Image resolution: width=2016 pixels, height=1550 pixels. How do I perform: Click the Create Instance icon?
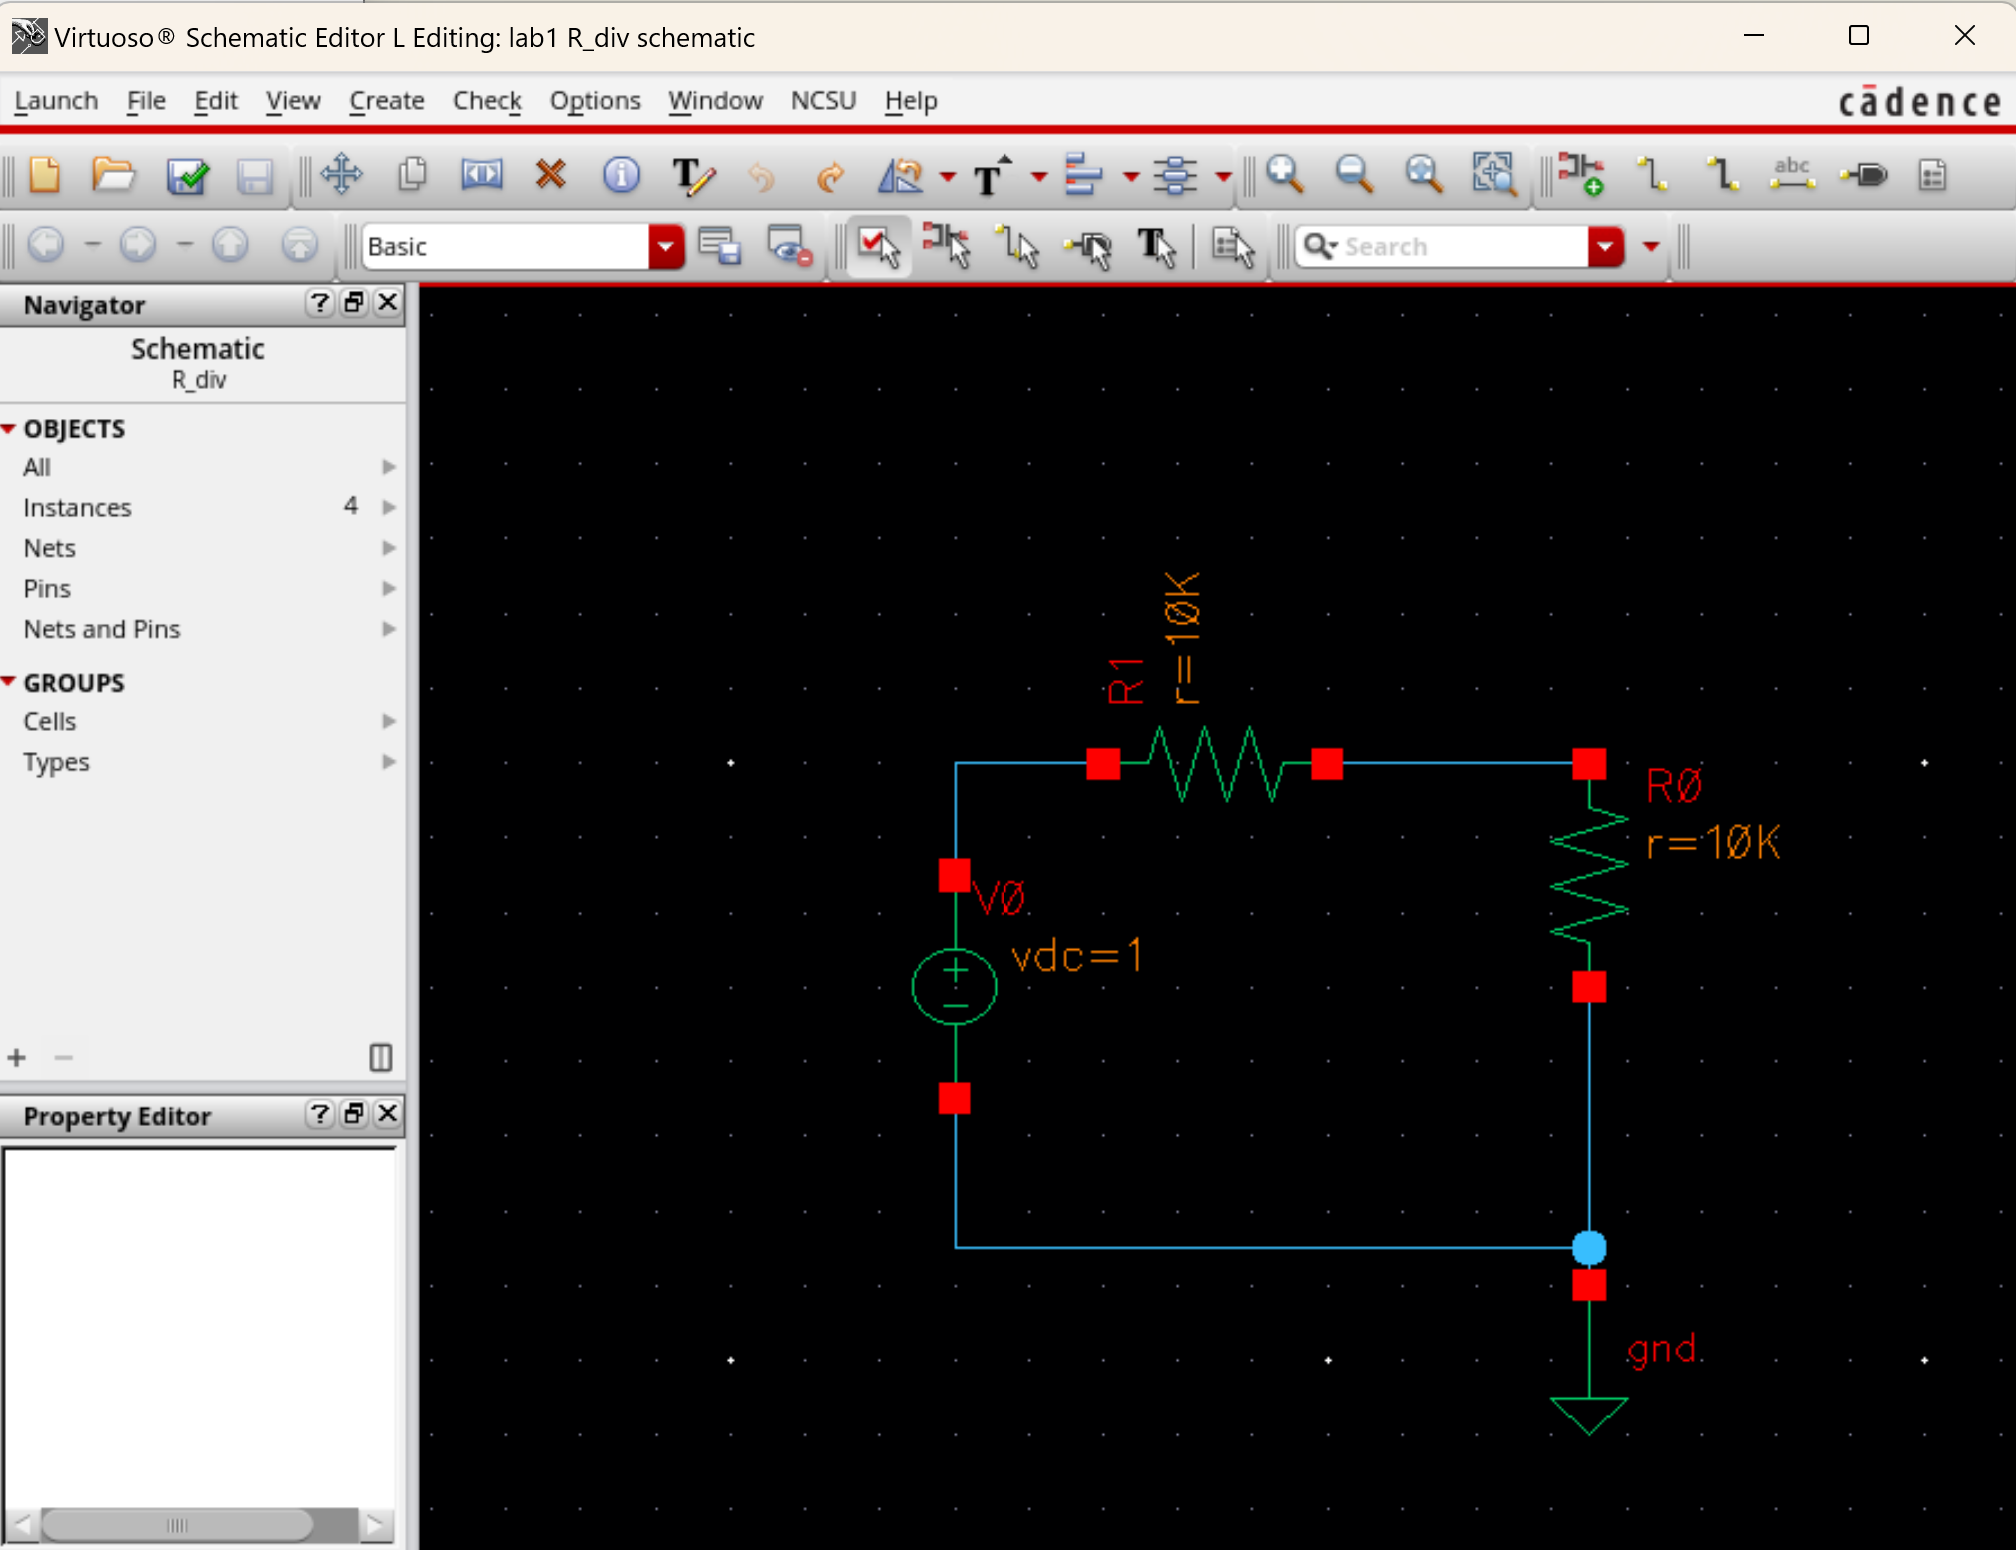1581,175
